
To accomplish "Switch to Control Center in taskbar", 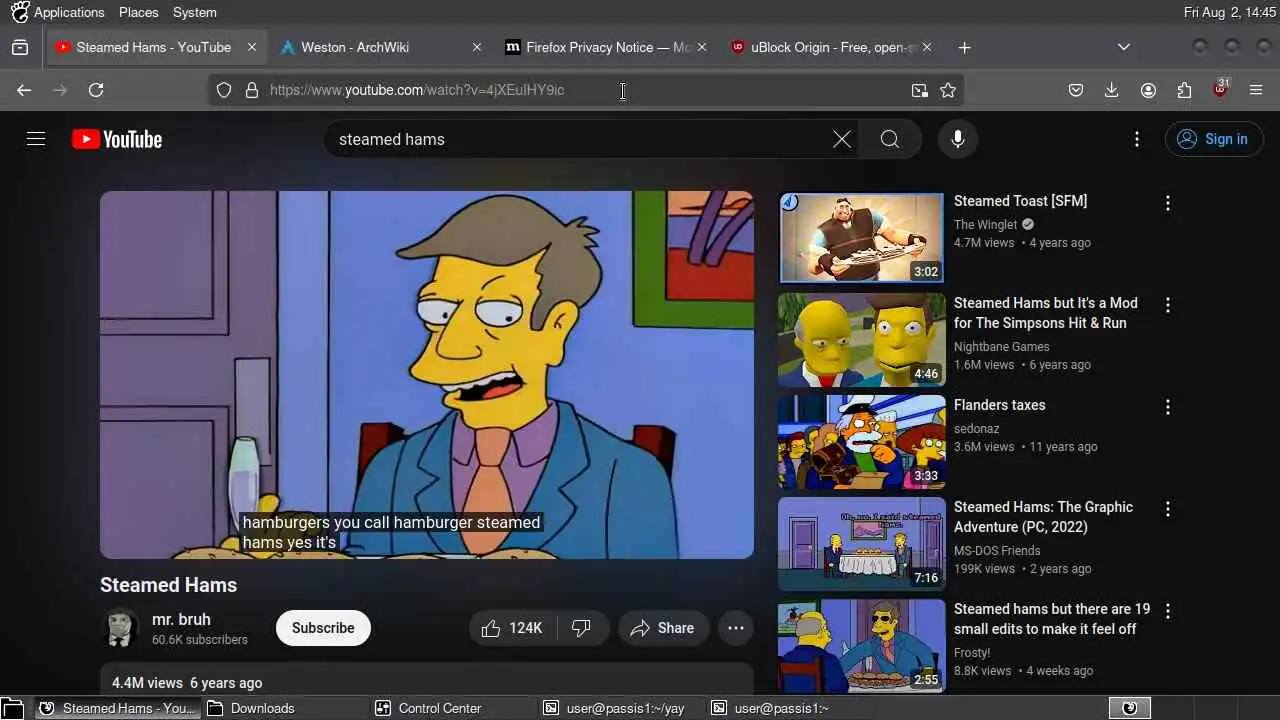I will click(453, 708).
